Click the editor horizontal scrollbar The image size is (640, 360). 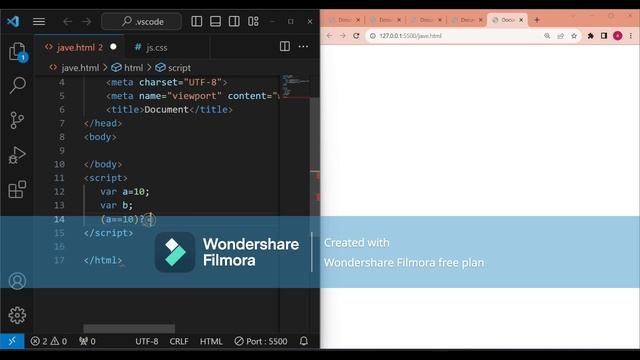pos(129,329)
